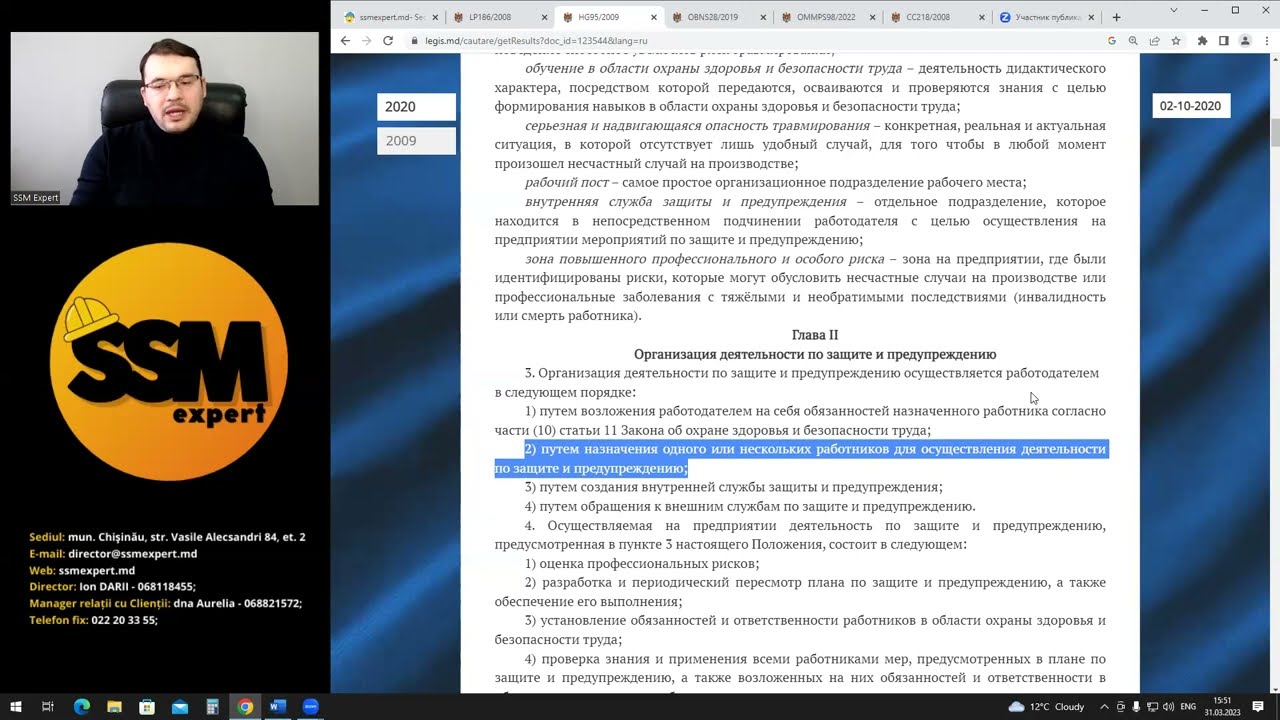
Task: Click line '4) путем обращения к внешним службам'
Action: coord(750,506)
